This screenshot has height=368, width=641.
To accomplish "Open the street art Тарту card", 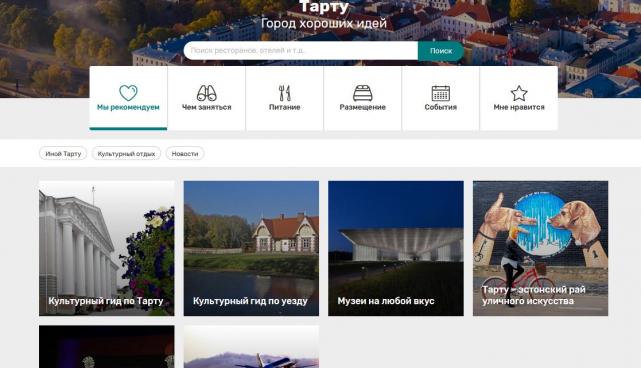I will pos(540,248).
